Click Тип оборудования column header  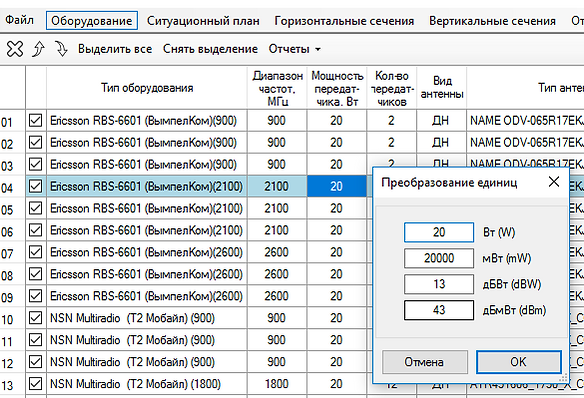pos(147,88)
